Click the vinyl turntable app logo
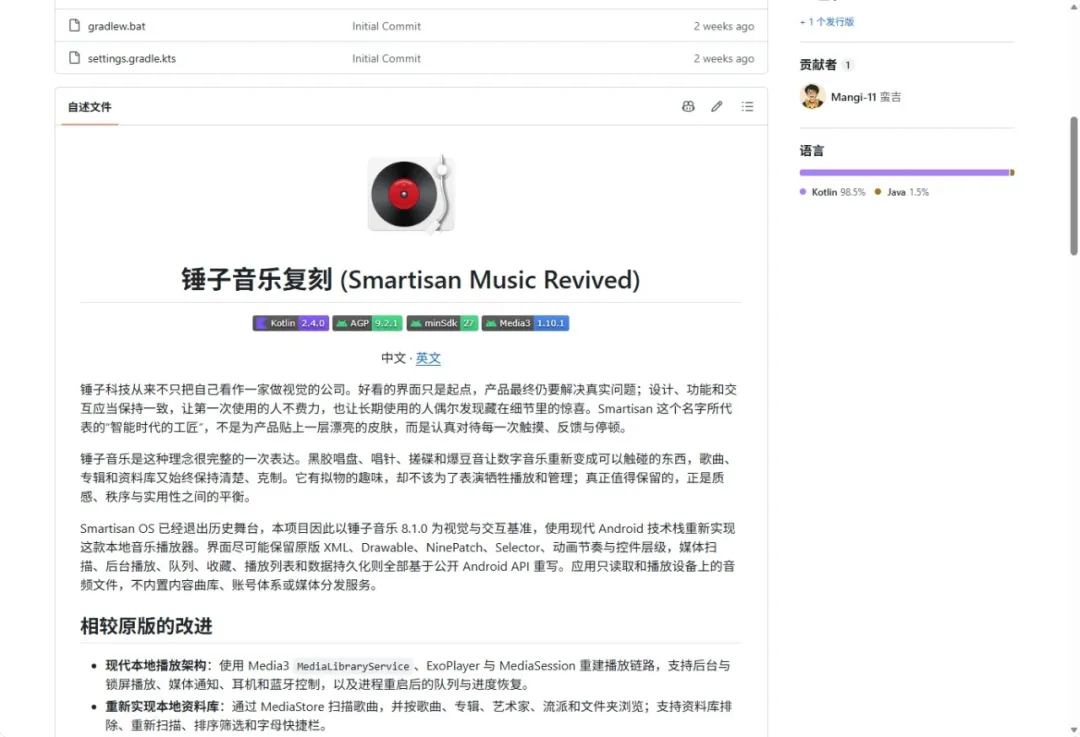The height and width of the screenshot is (737, 1080). click(411, 194)
